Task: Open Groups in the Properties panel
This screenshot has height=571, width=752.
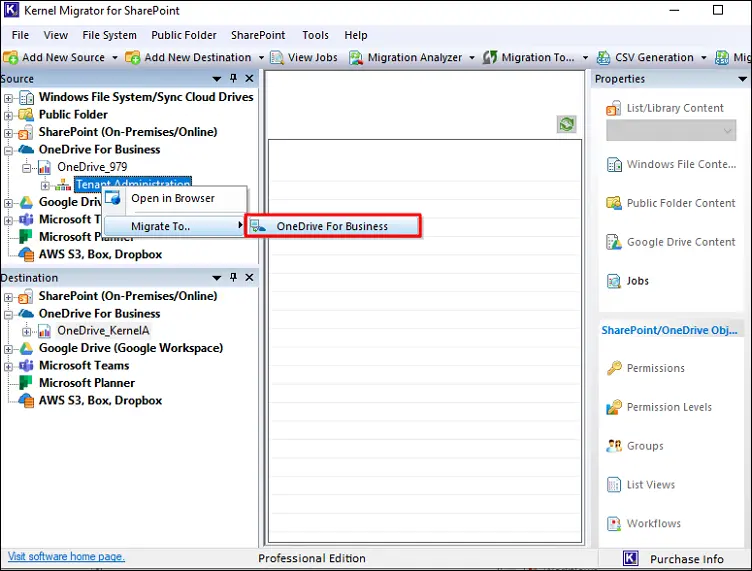Action: pyautogui.click(x=634, y=446)
